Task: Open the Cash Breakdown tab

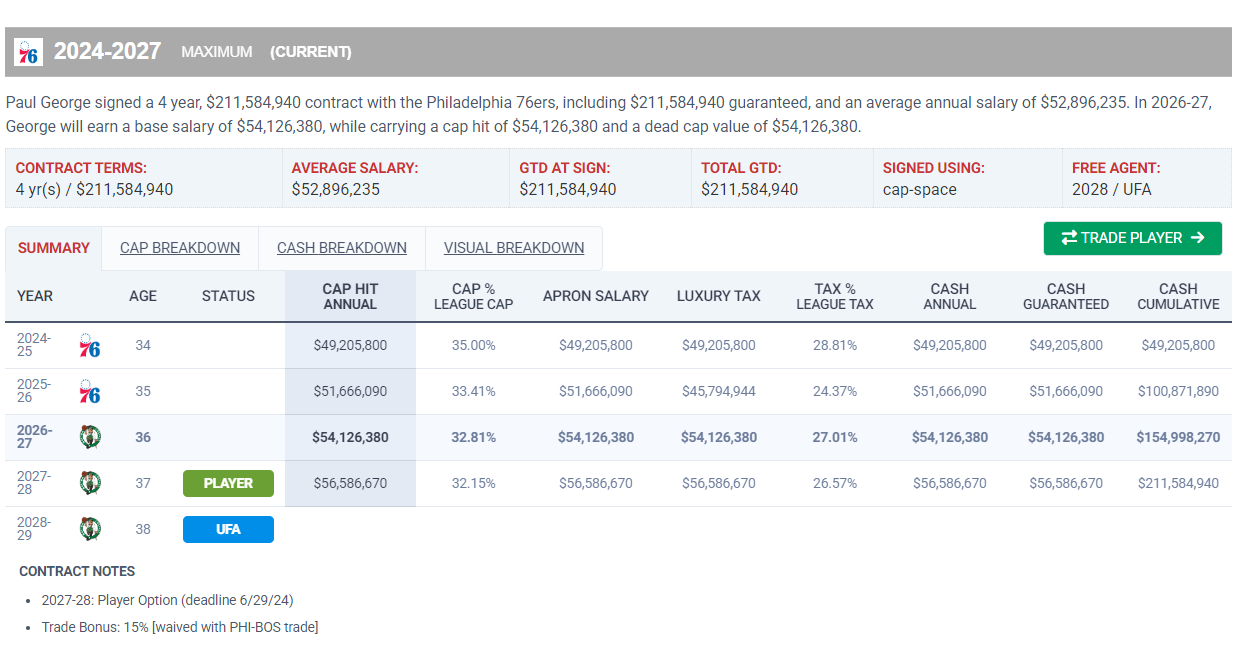Action: 342,248
